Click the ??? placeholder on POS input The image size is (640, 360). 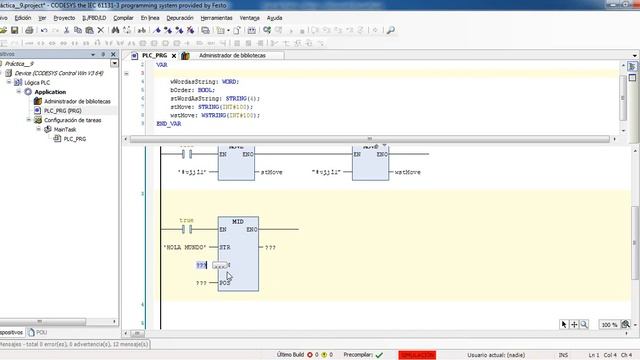click(201, 283)
